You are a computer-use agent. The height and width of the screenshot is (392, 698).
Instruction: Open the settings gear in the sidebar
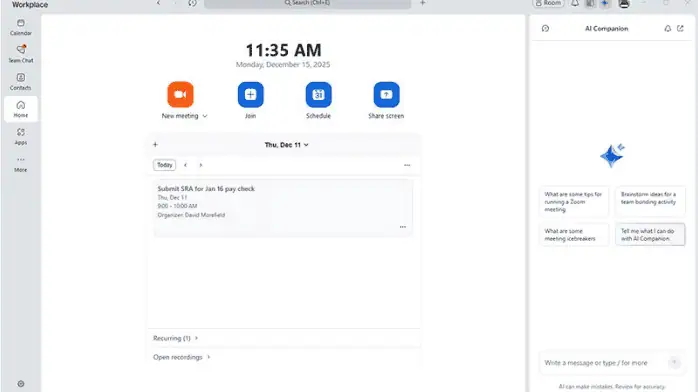coord(20,384)
